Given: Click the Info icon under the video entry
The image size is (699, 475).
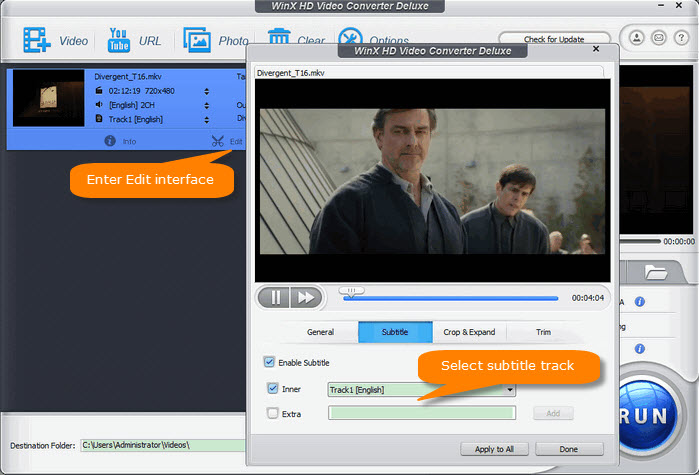Looking at the screenshot, I should coord(110,141).
